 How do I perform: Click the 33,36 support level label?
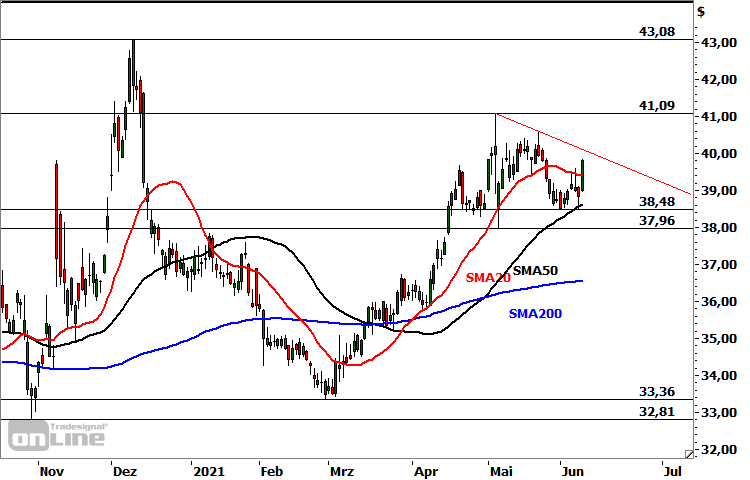pyautogui.click(x=656, y=391)
